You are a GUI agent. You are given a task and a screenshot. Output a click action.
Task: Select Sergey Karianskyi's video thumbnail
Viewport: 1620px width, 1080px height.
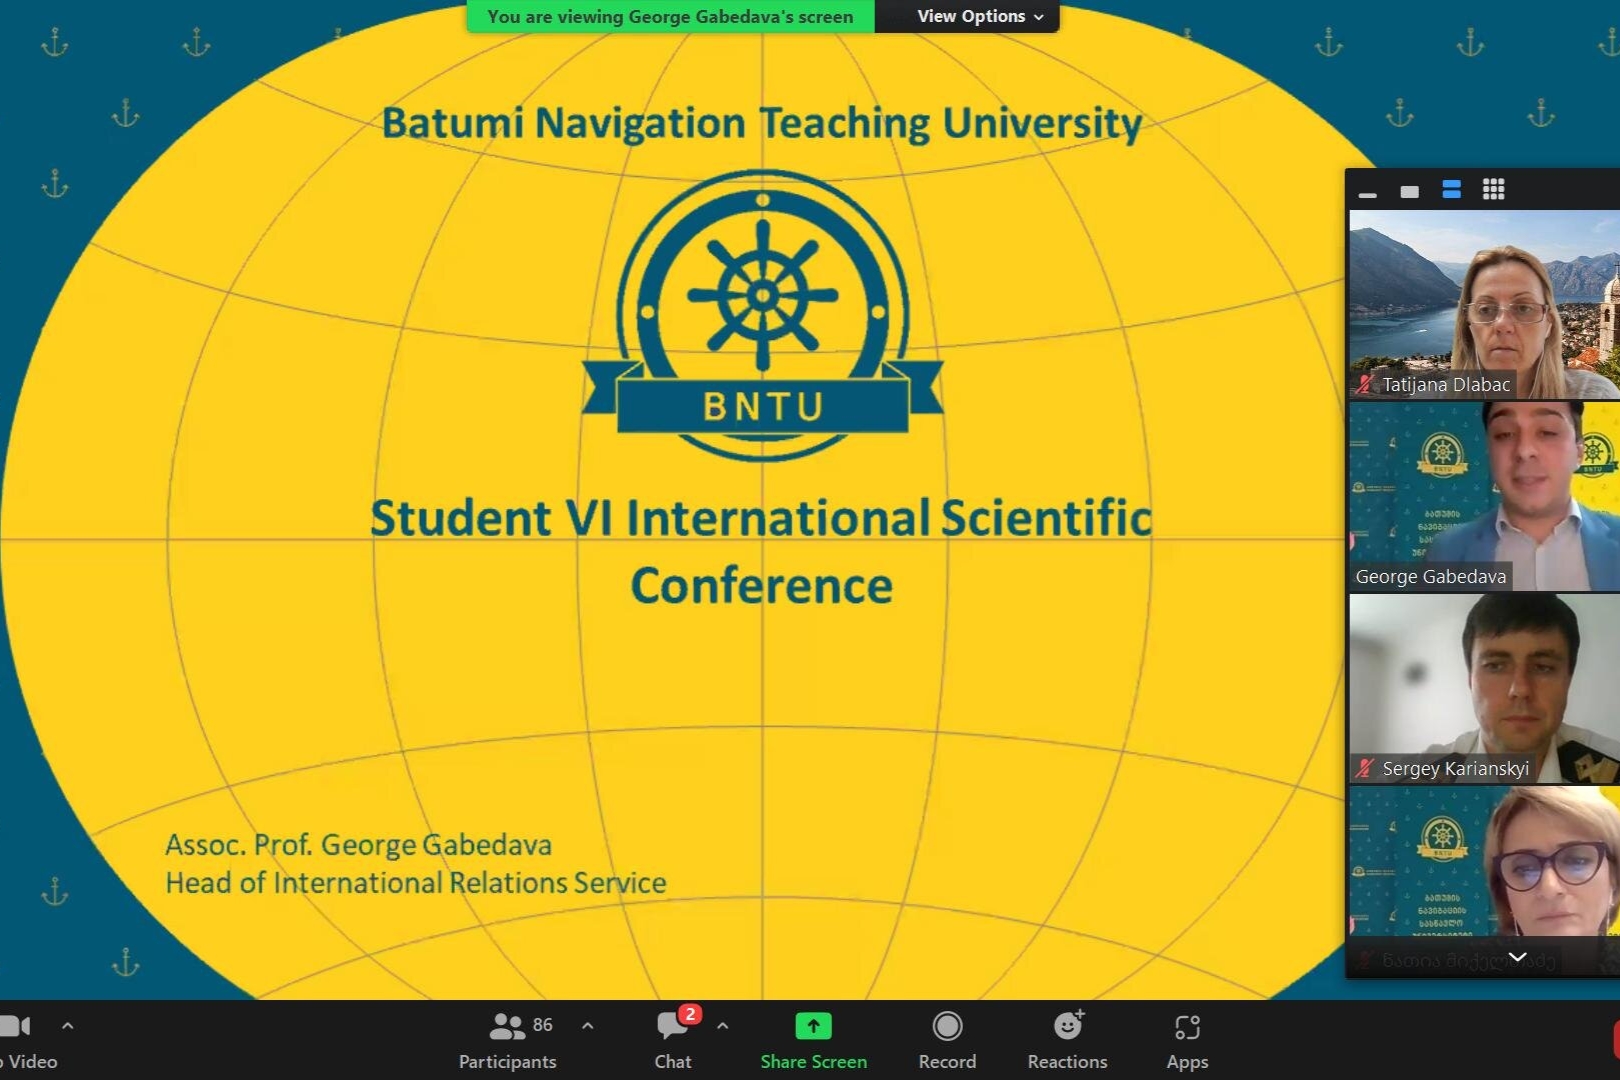click(1484, 688)
